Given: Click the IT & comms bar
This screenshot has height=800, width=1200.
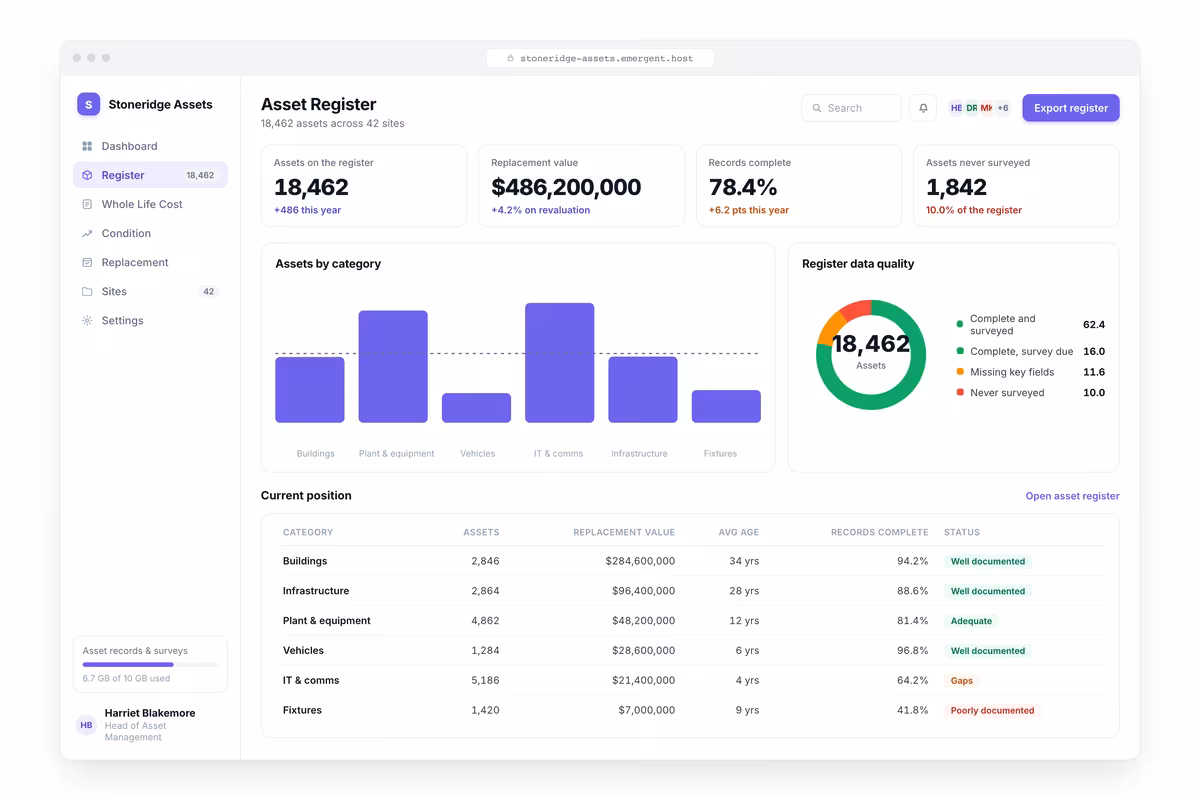Looking at the screenshot, I should click(x=560, y=363).
